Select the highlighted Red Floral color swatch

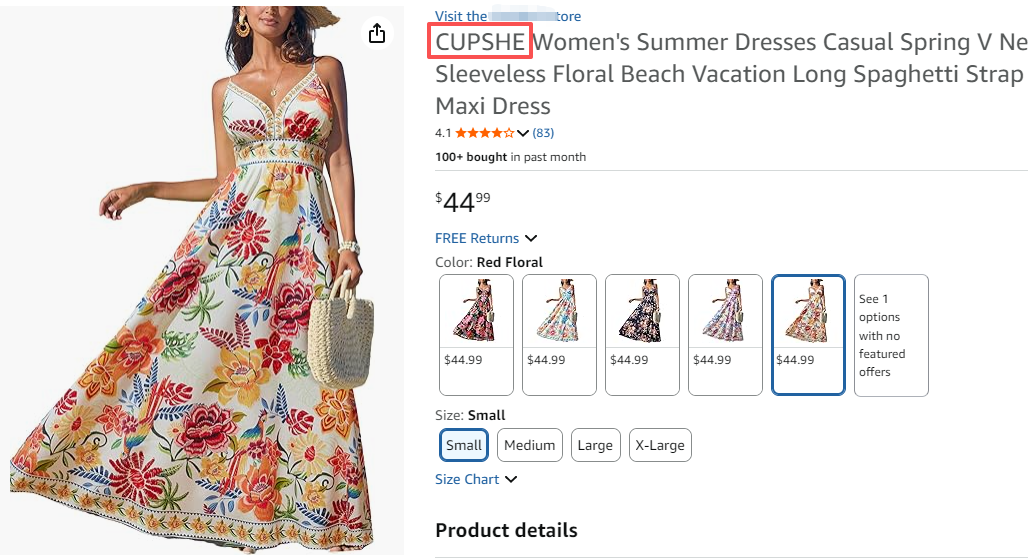click(x=809, y=334)
